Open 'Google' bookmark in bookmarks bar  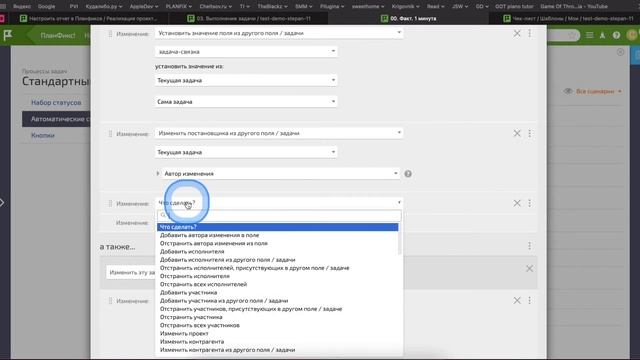(47, 7)
